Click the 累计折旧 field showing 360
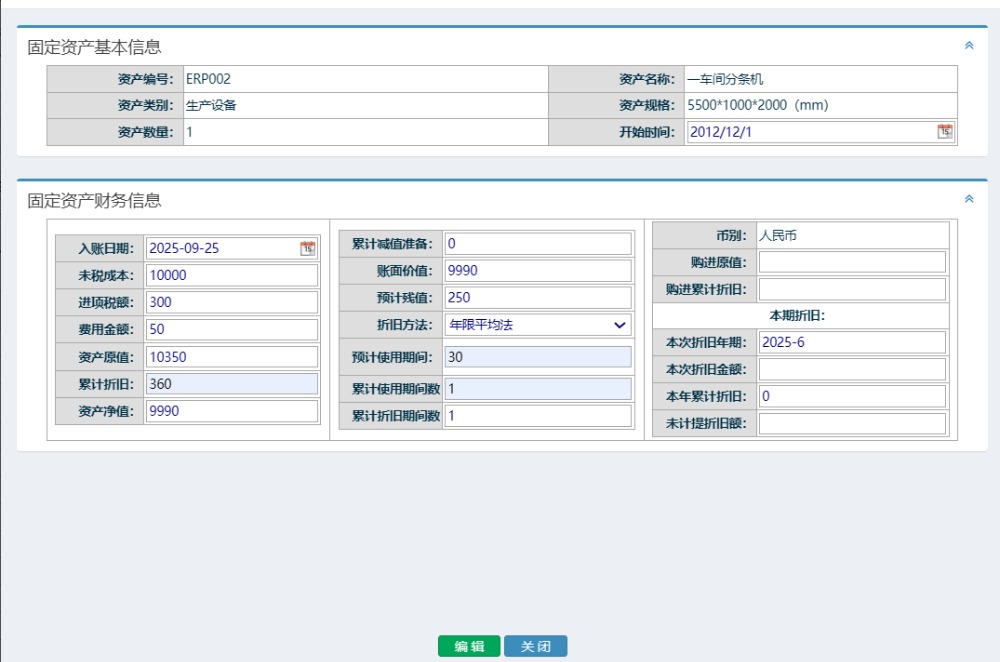Image resolution: width=1000 pixels, height=662 pixels. pos(231,384)
